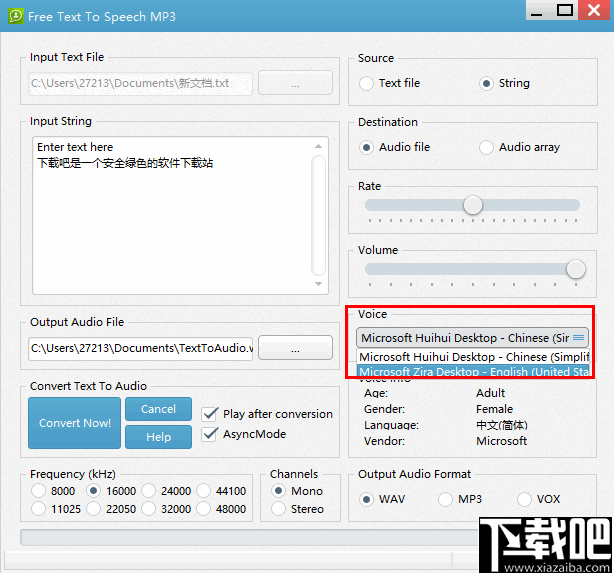614x573 pixels.
Task: Click the app icon in title bar
Action: click(x=16, y=16)
